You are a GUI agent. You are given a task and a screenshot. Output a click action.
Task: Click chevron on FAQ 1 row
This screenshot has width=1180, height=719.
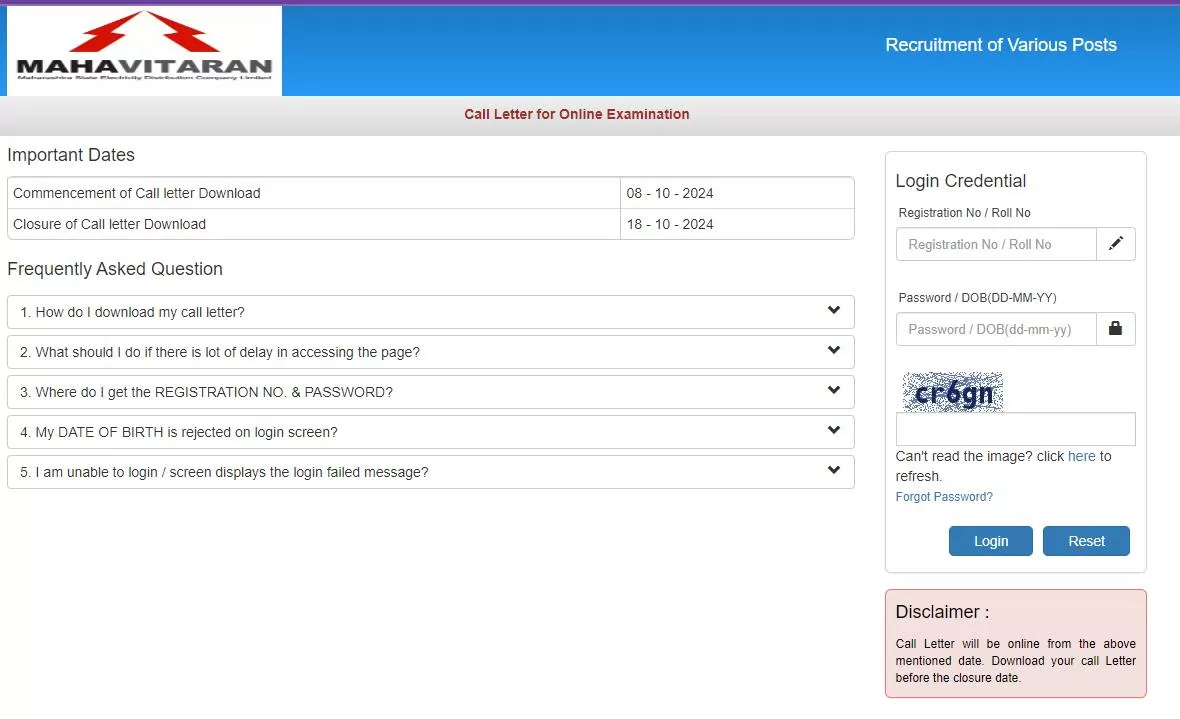point(833,310)
